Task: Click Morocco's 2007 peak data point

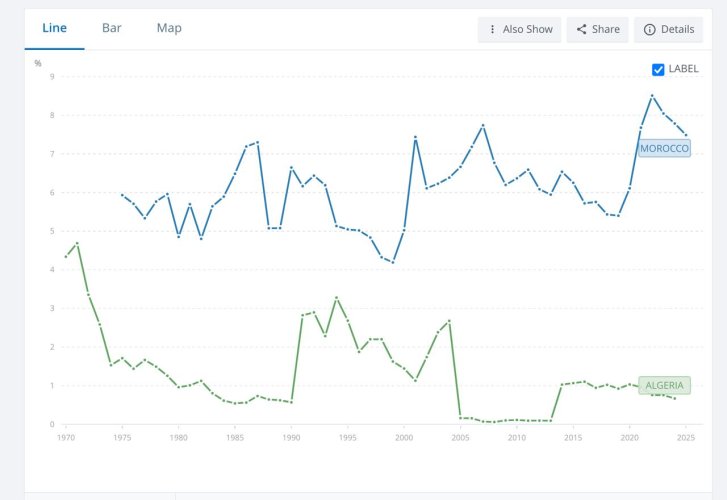Action: (483, 125)
